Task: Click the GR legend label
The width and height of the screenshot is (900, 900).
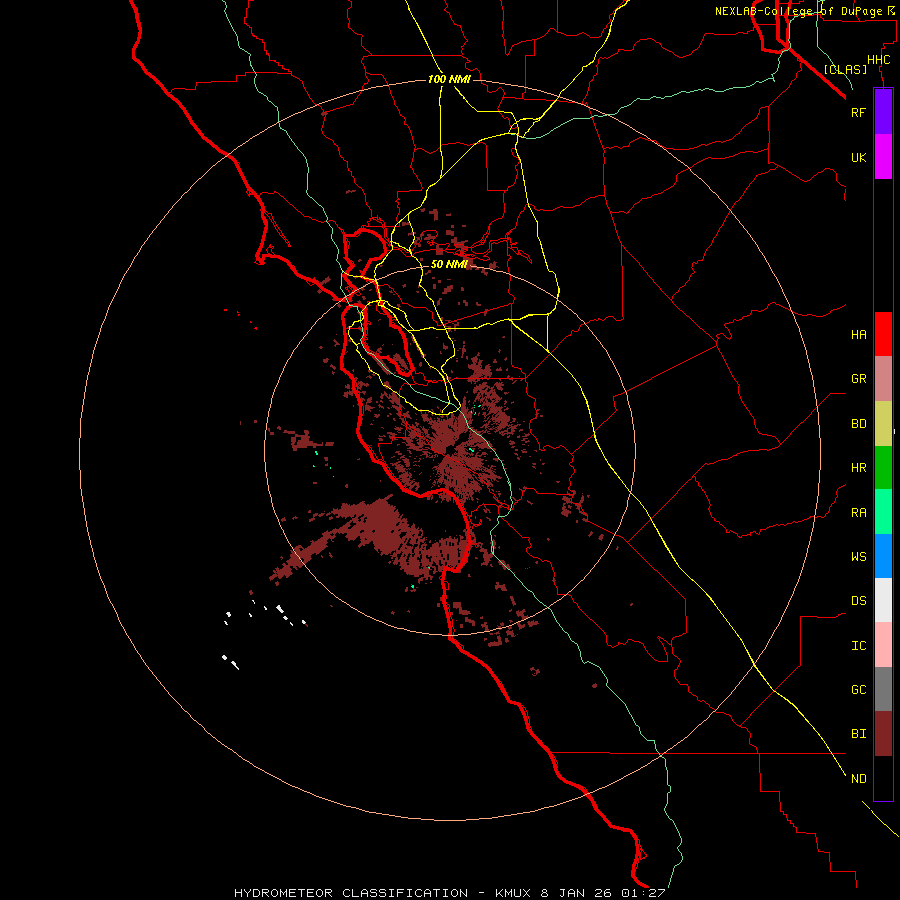Action: [858, 379]
